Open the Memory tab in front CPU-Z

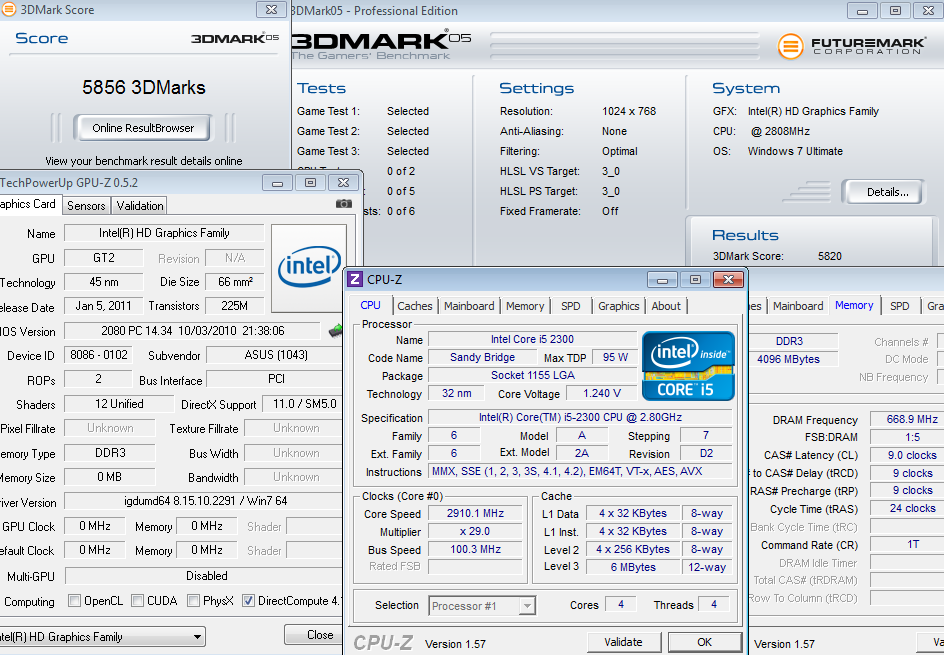pos(525,306)
